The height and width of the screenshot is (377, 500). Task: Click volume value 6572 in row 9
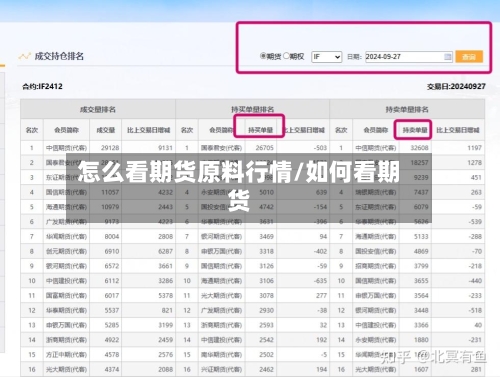pos(112,266)
